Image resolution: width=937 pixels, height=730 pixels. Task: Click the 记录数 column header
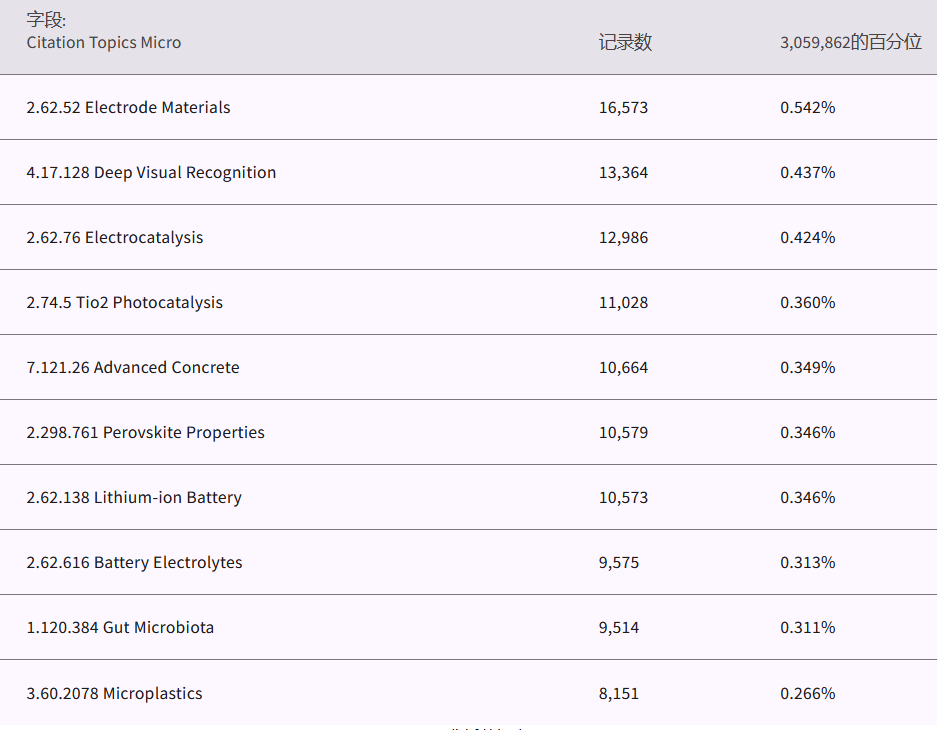coord(625,43)
